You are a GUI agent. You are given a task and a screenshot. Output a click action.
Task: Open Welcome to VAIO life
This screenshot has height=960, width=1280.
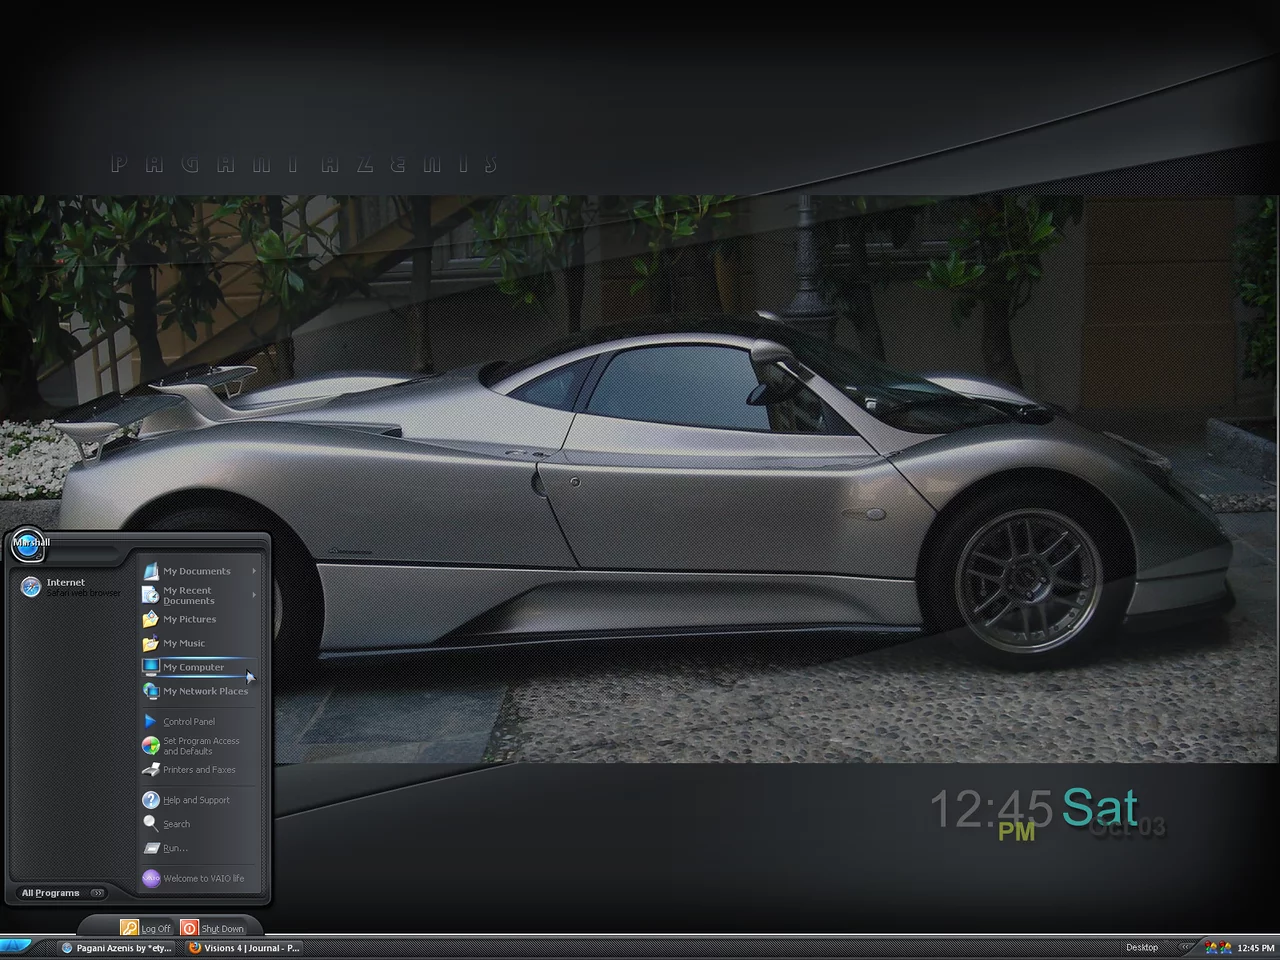pyautogui.click(x=203, y=879)
